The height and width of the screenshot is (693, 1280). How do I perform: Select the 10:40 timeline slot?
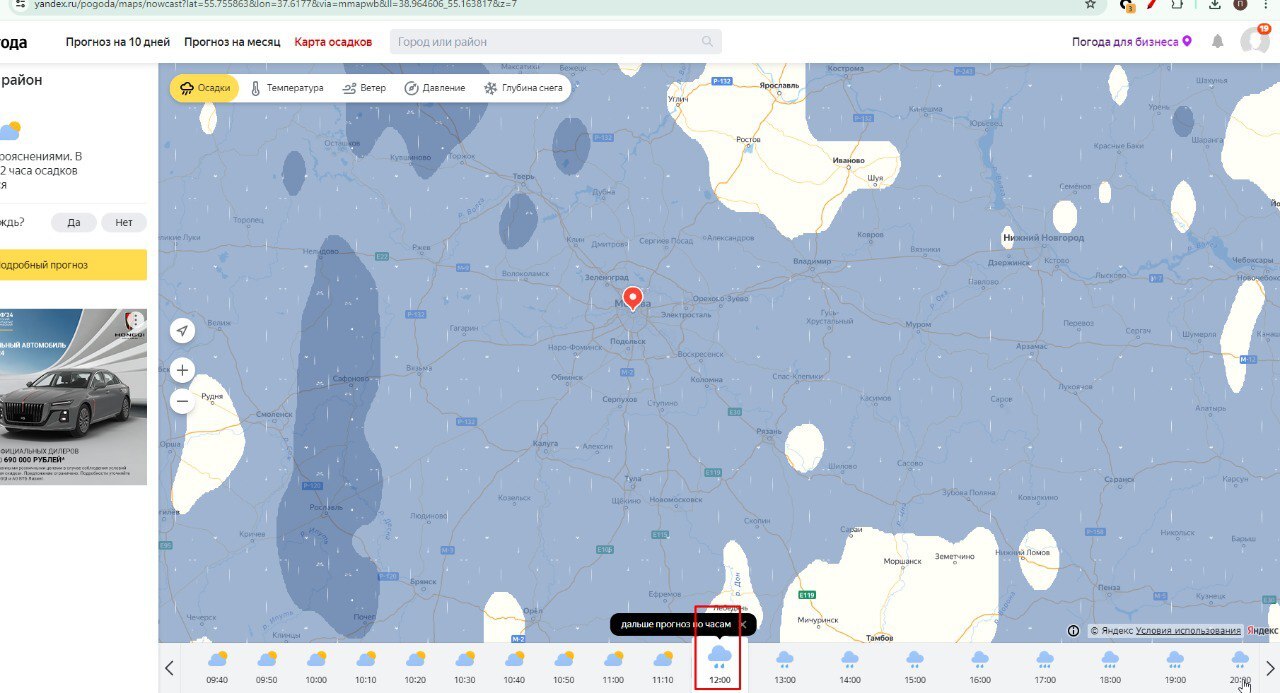514,667
